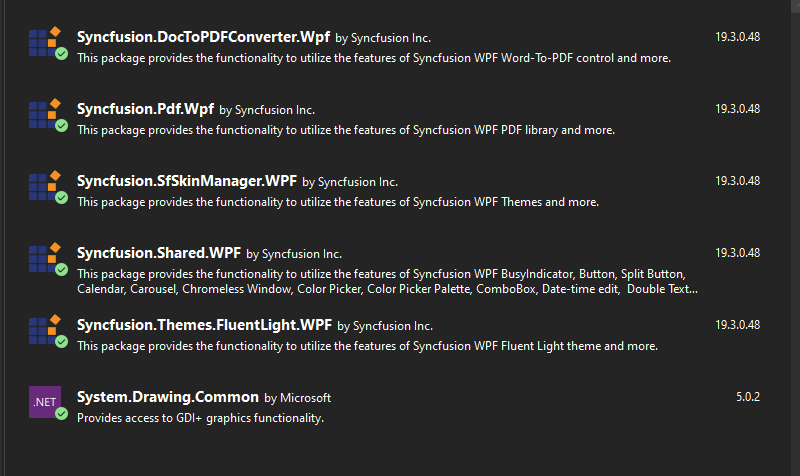Select the Syncfusion.Shared.WPF package title
800x476 pixels.
(159, 253)
